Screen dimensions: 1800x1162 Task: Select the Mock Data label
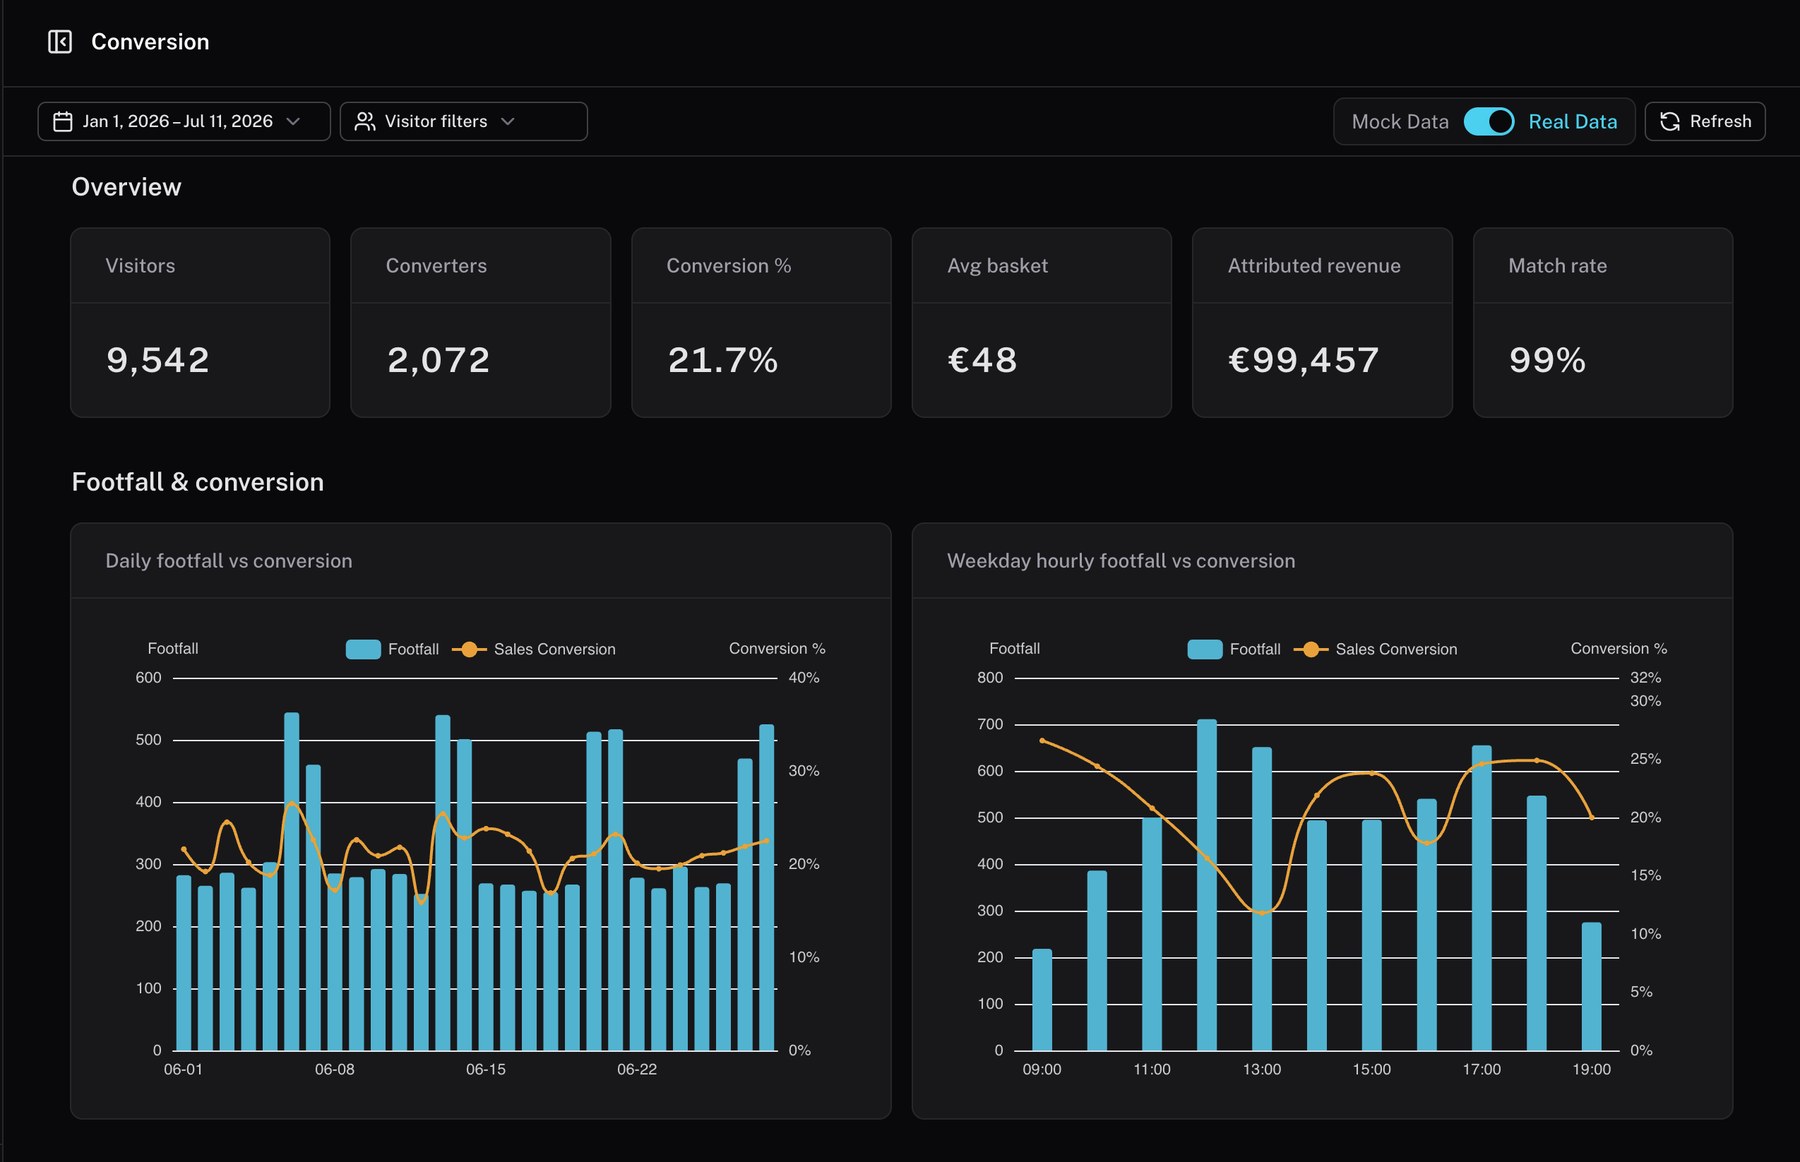(1400, 122)
